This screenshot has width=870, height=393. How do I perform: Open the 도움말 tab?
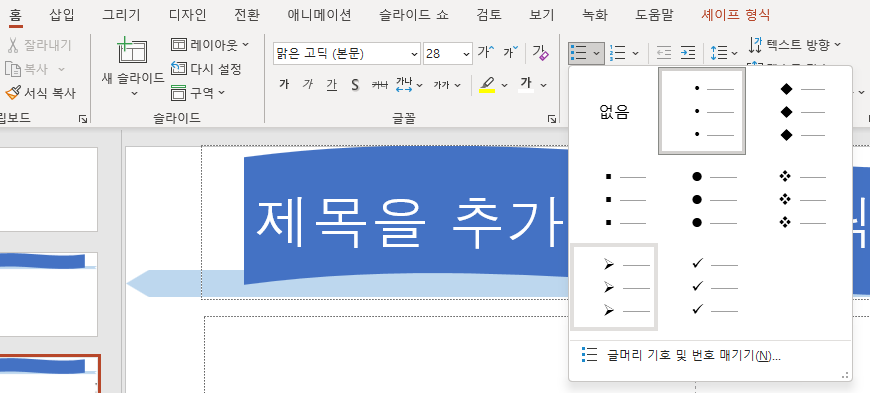654,15
